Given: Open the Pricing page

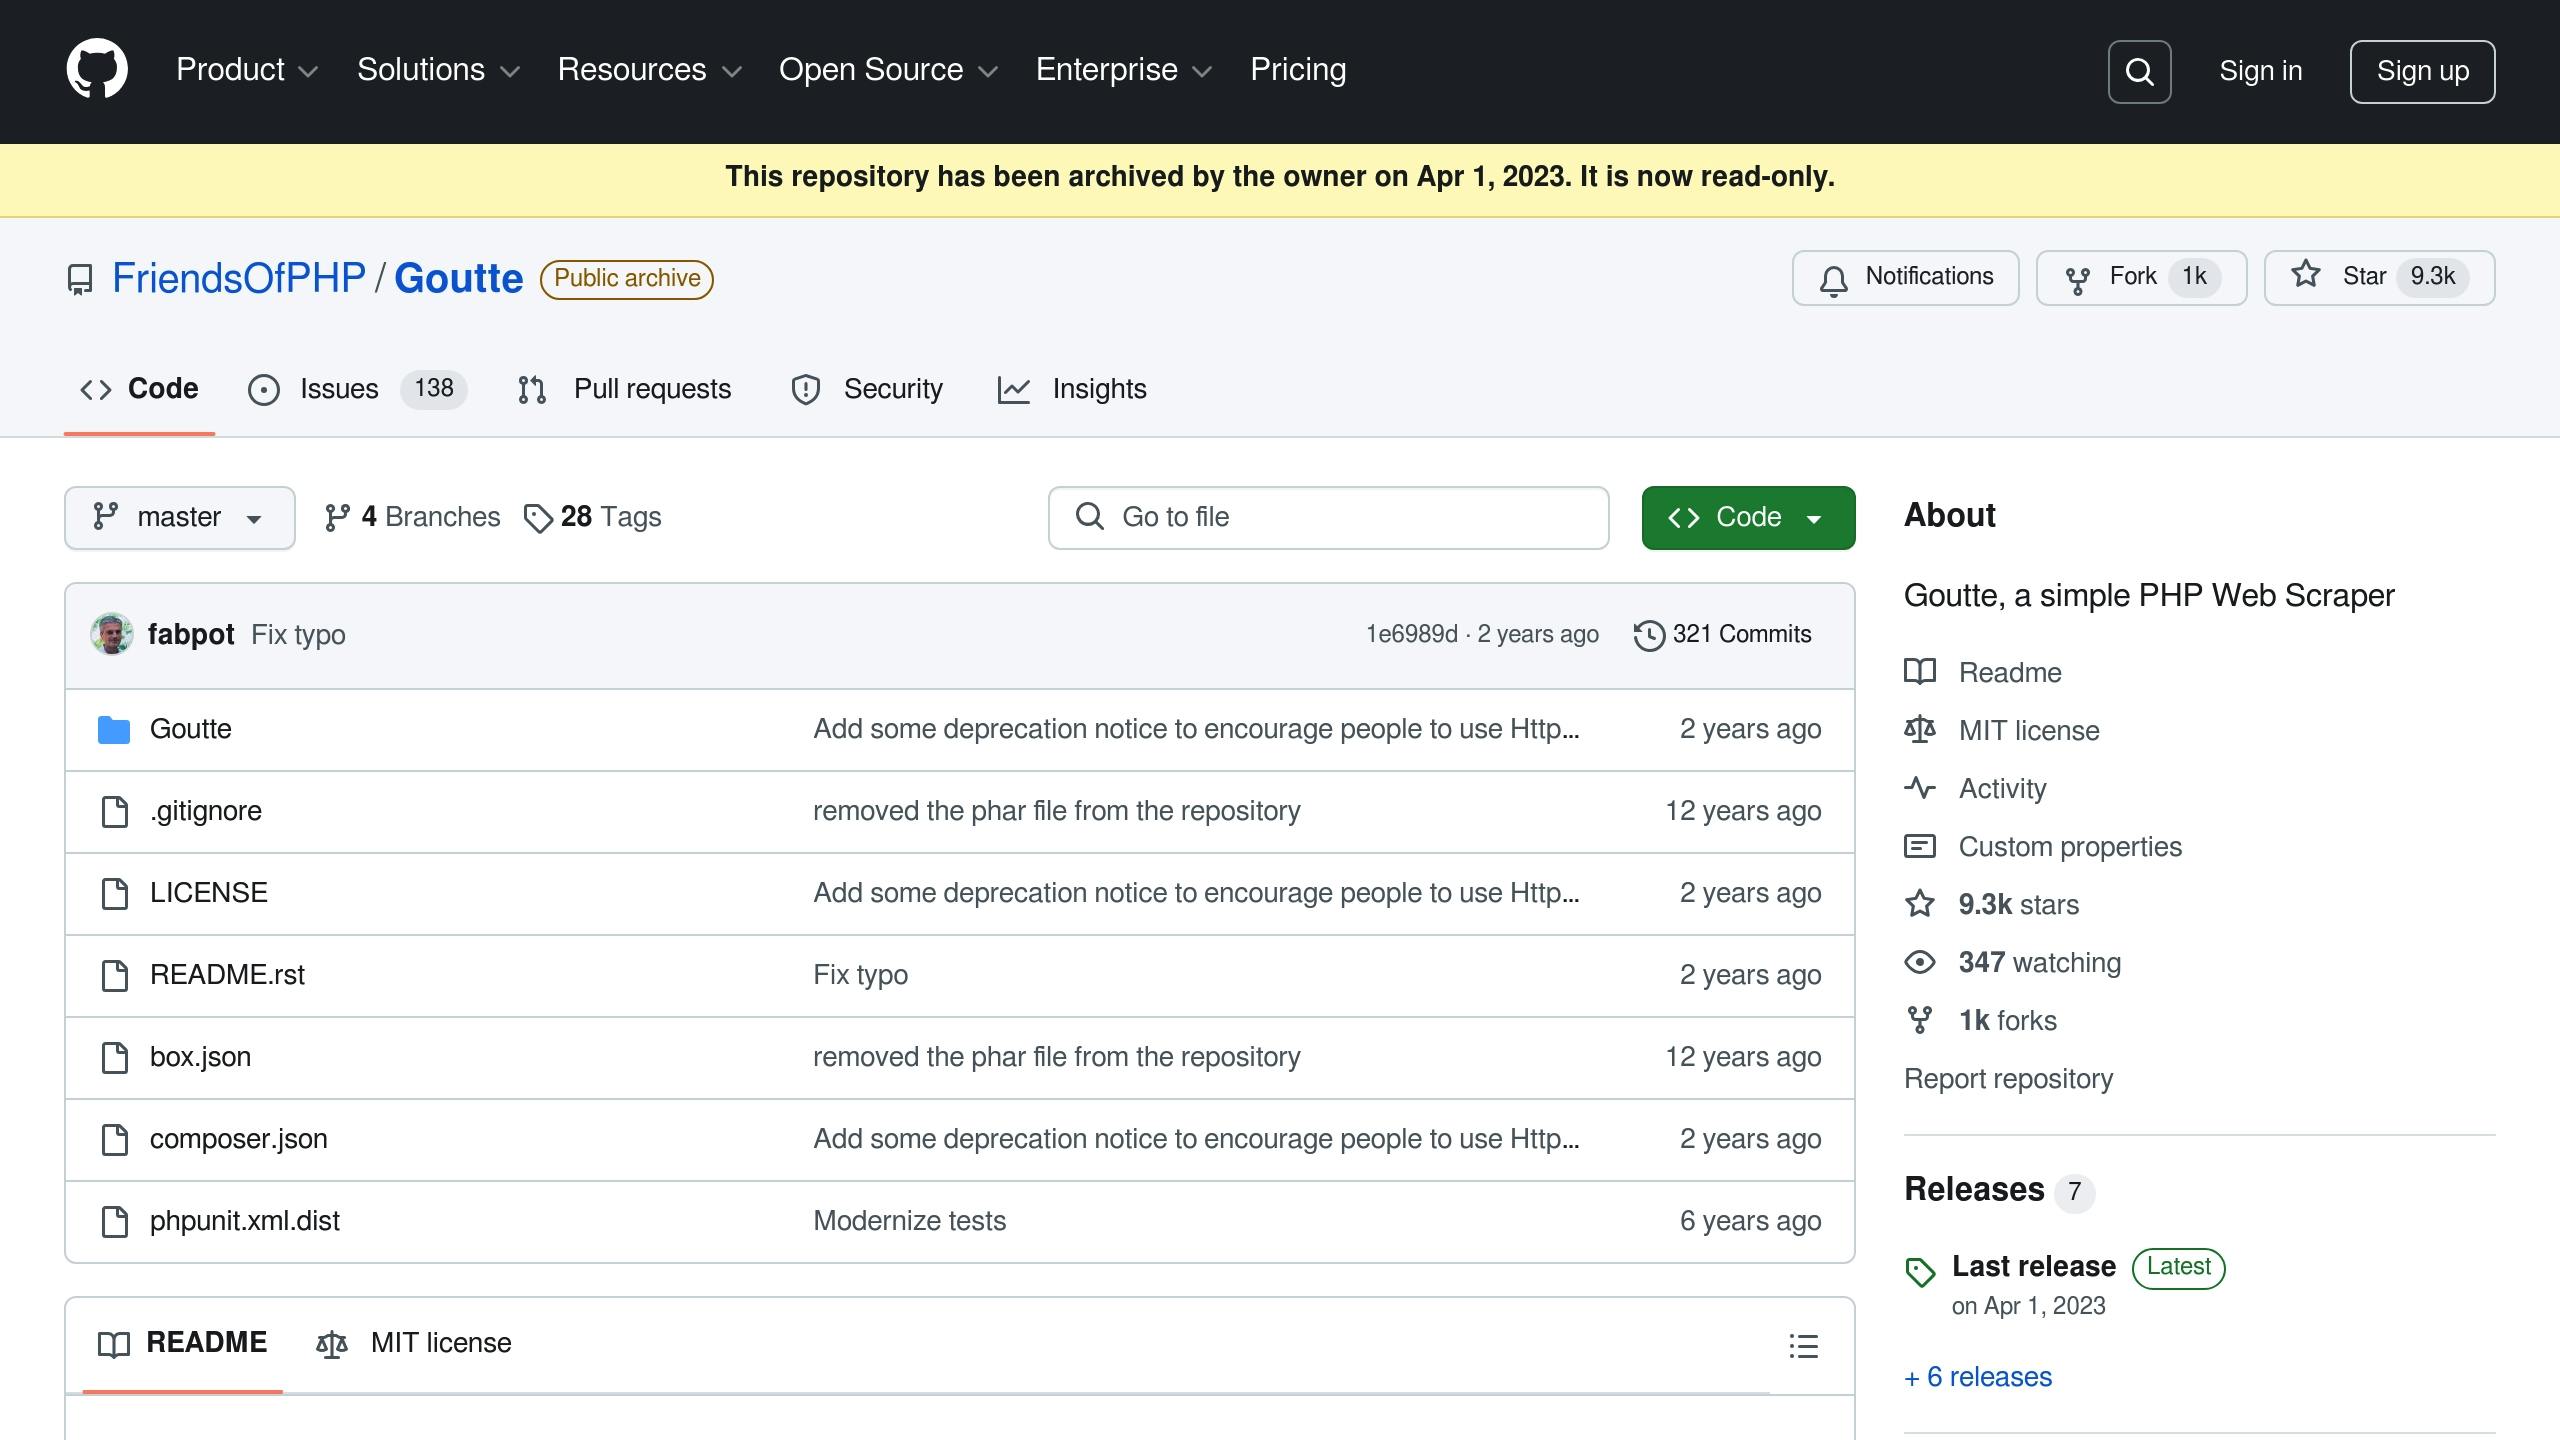Looking at the screenshot, I should 1298,70.
